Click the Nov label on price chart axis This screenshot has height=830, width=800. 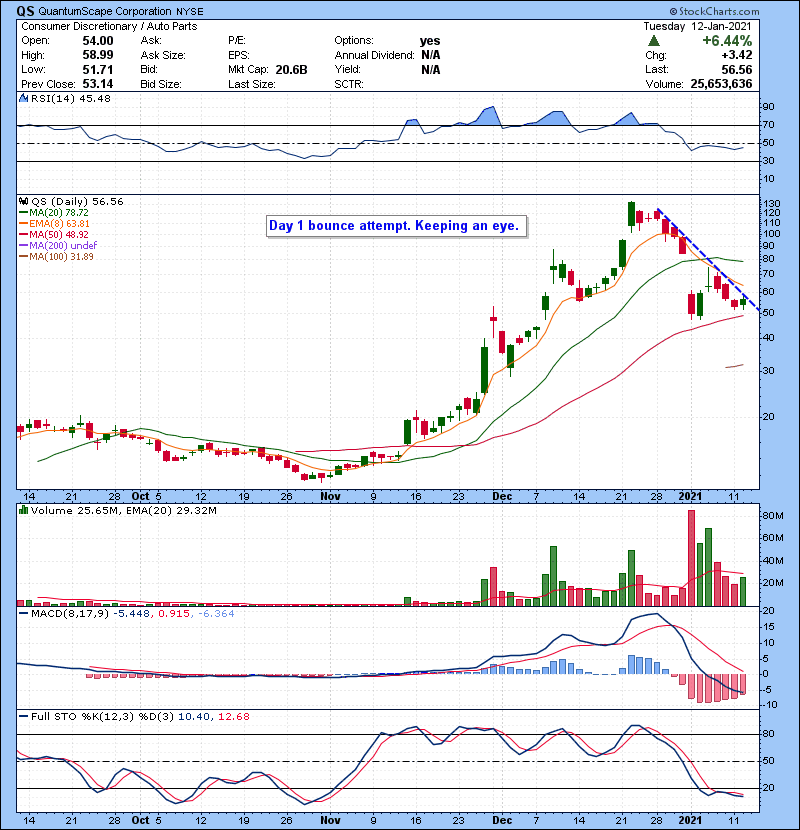pyautogui.click(x=330, y=497)
